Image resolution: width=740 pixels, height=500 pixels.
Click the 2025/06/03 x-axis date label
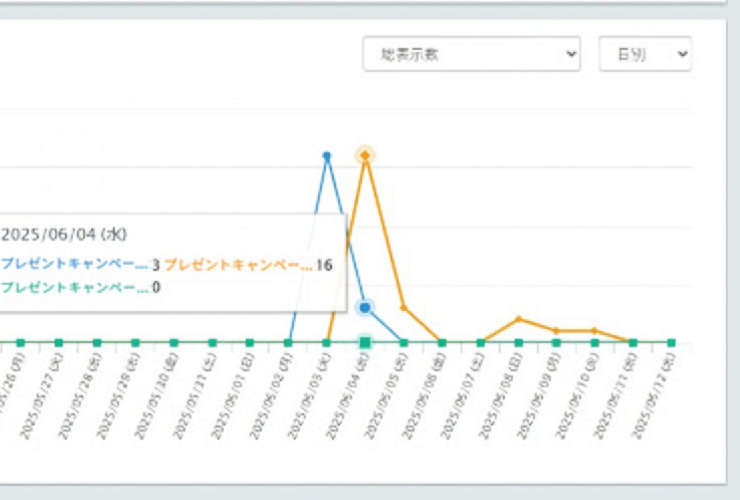point(309,397)
